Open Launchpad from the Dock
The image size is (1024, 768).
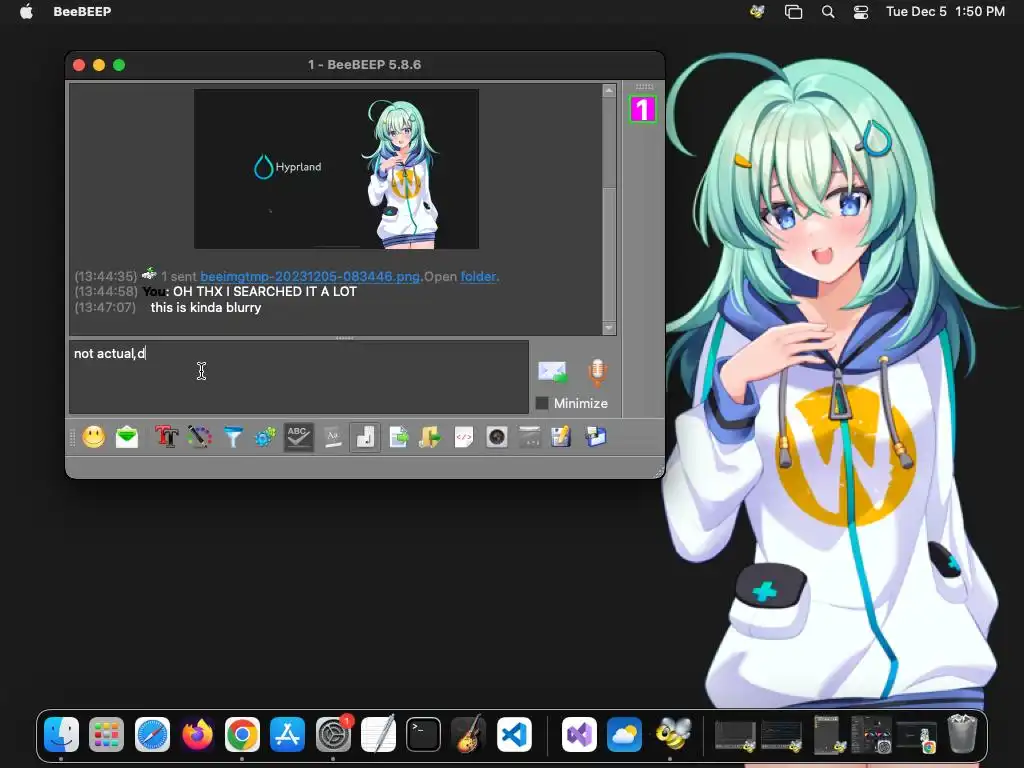[106, 735]
